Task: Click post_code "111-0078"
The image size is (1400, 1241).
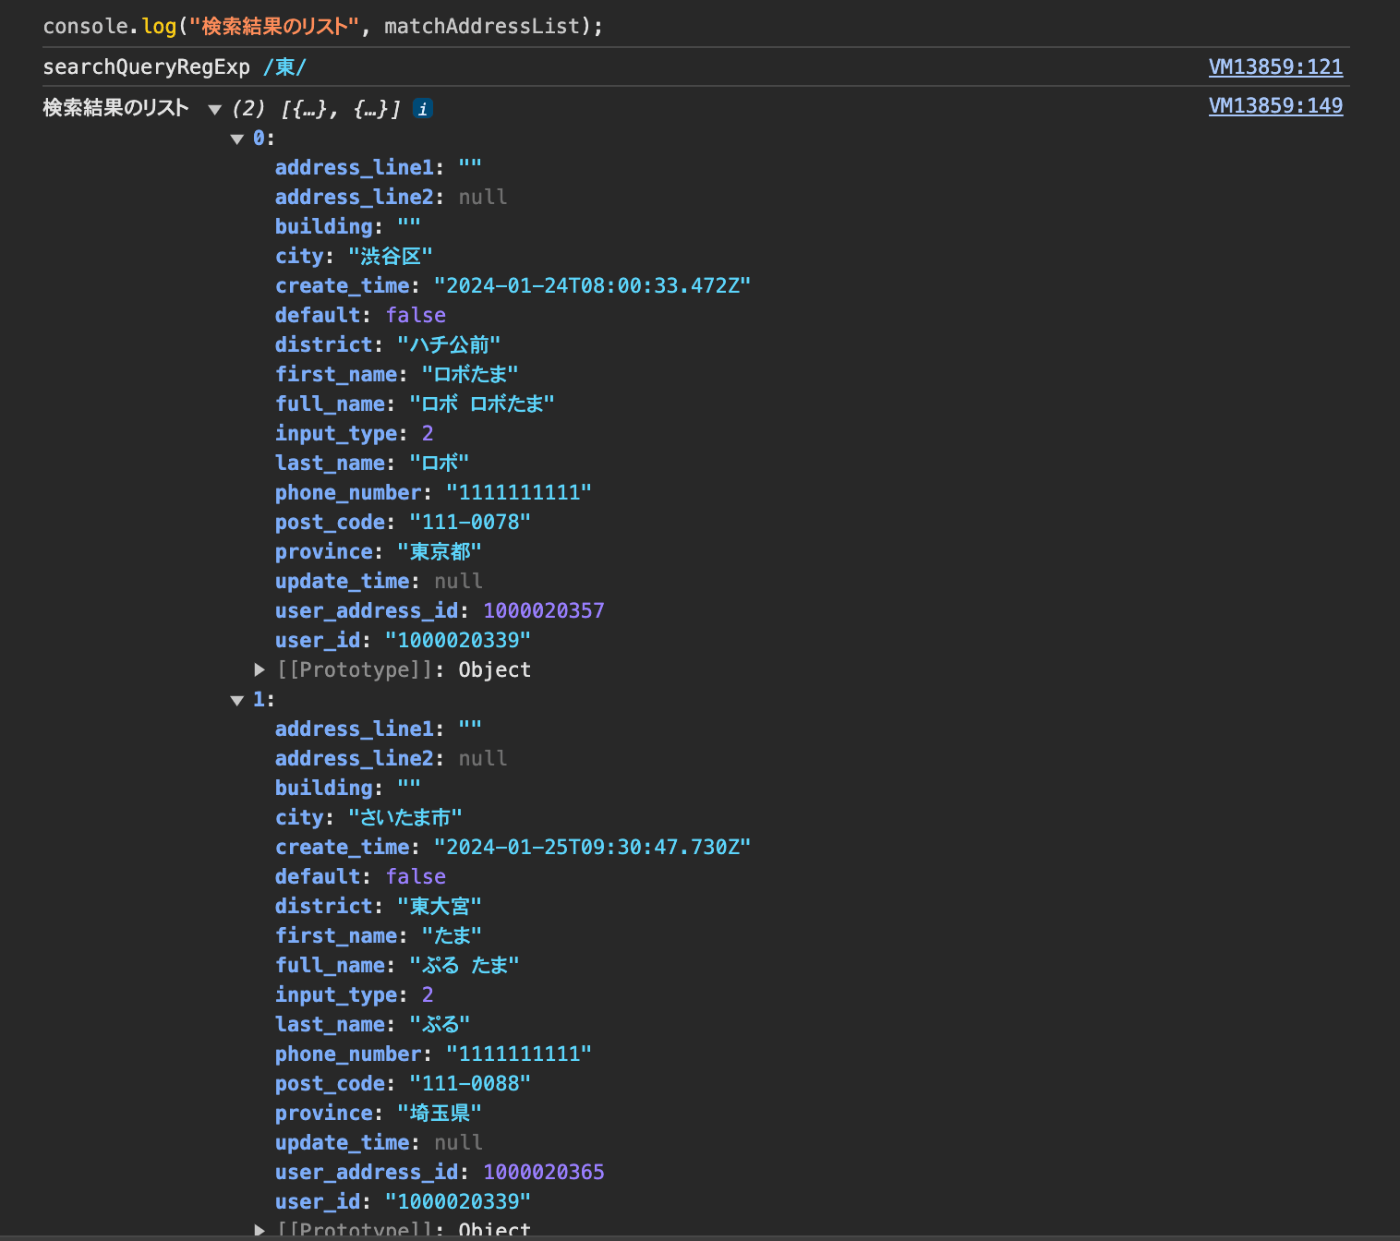Action: (470, 522)
